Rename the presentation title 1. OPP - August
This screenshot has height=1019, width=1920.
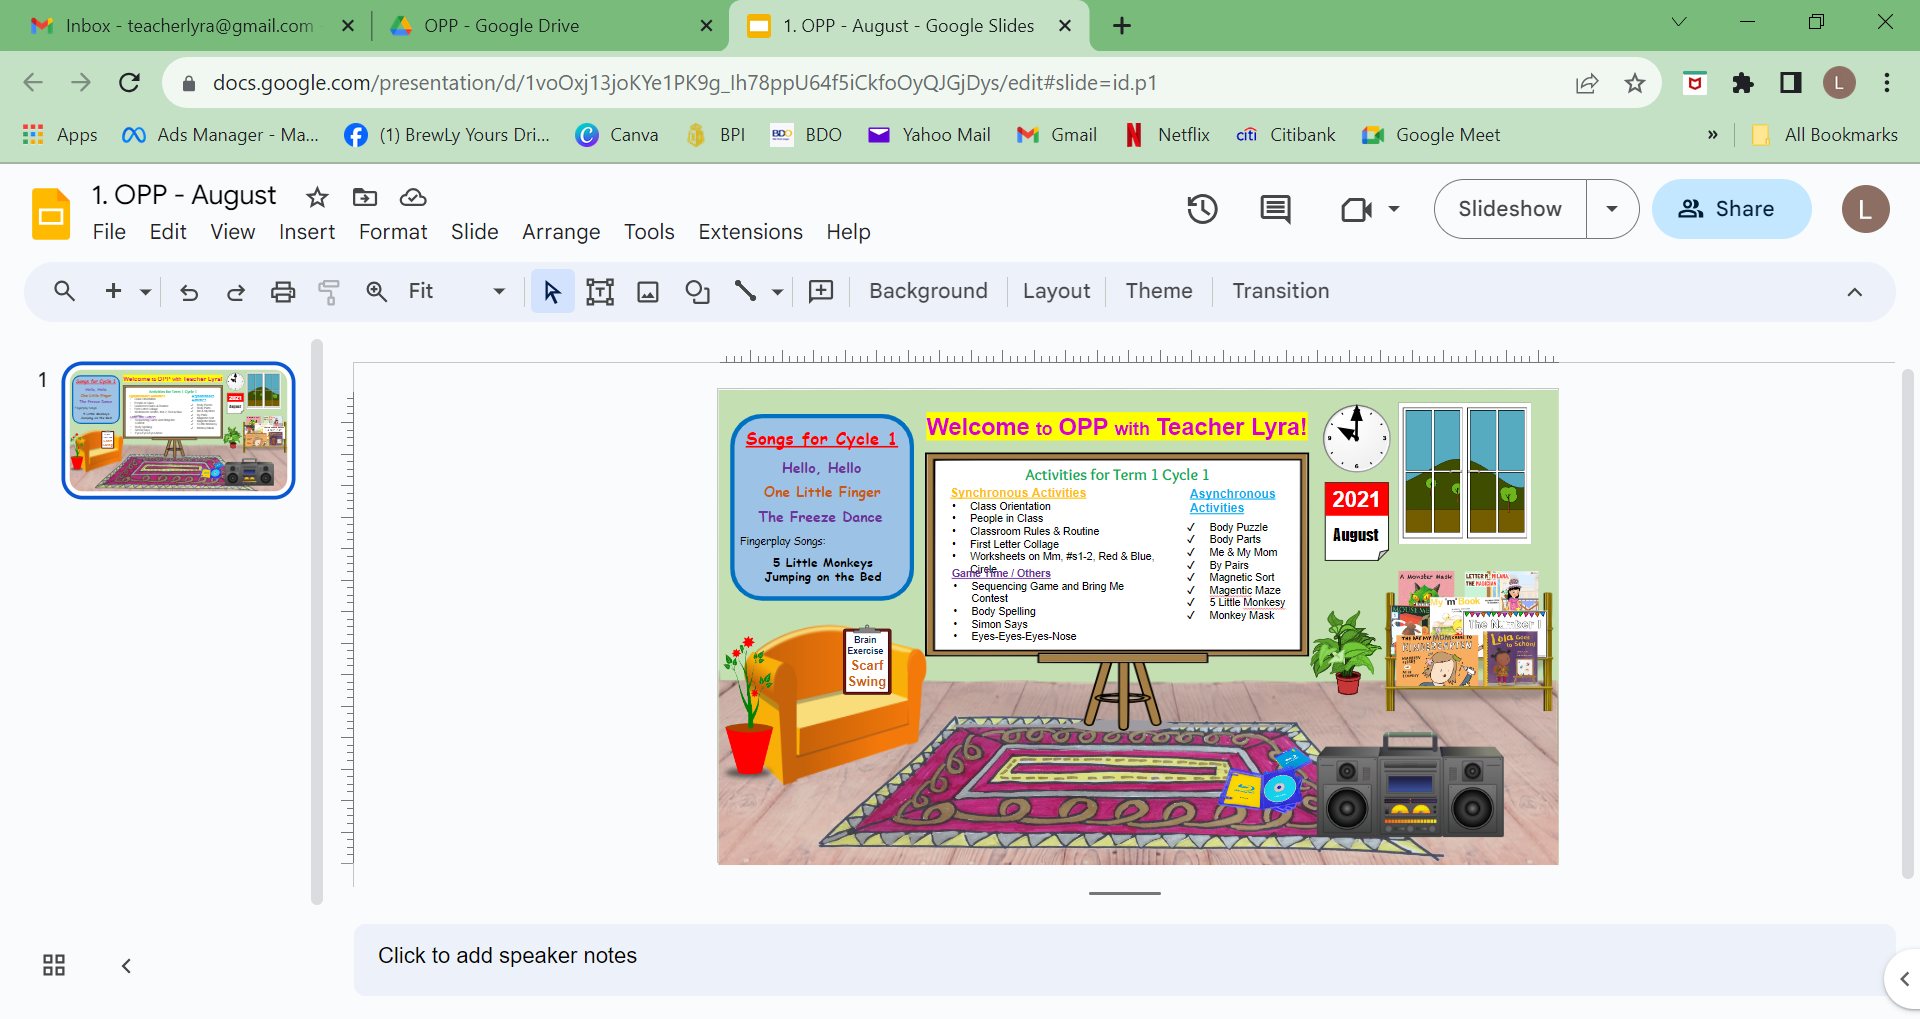point(184,196)
